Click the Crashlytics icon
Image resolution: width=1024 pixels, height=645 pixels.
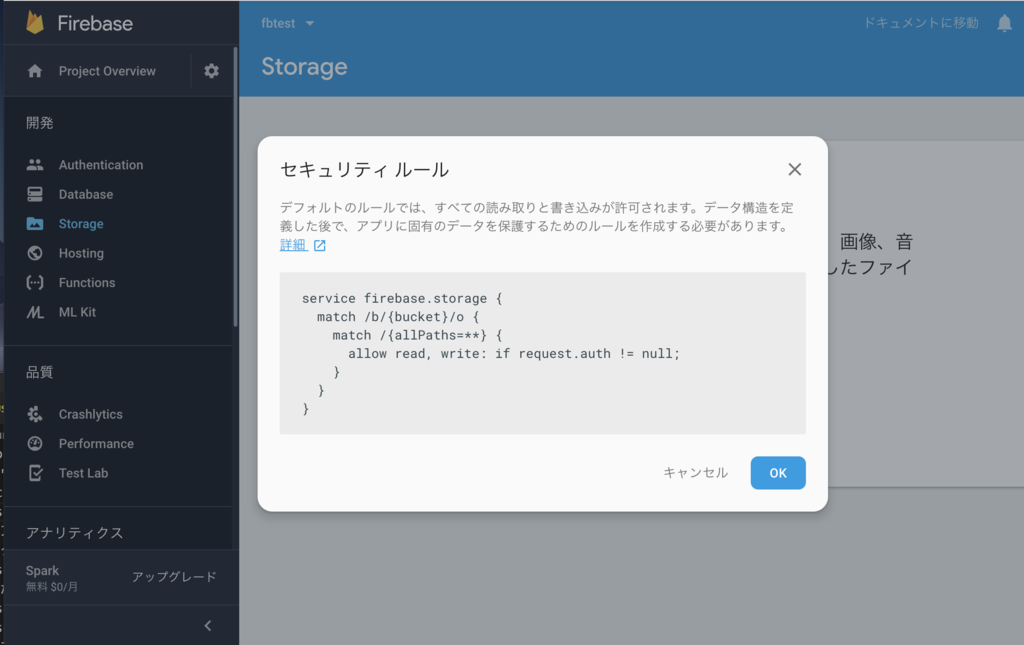pyautogui.click(x=35, y=414)
